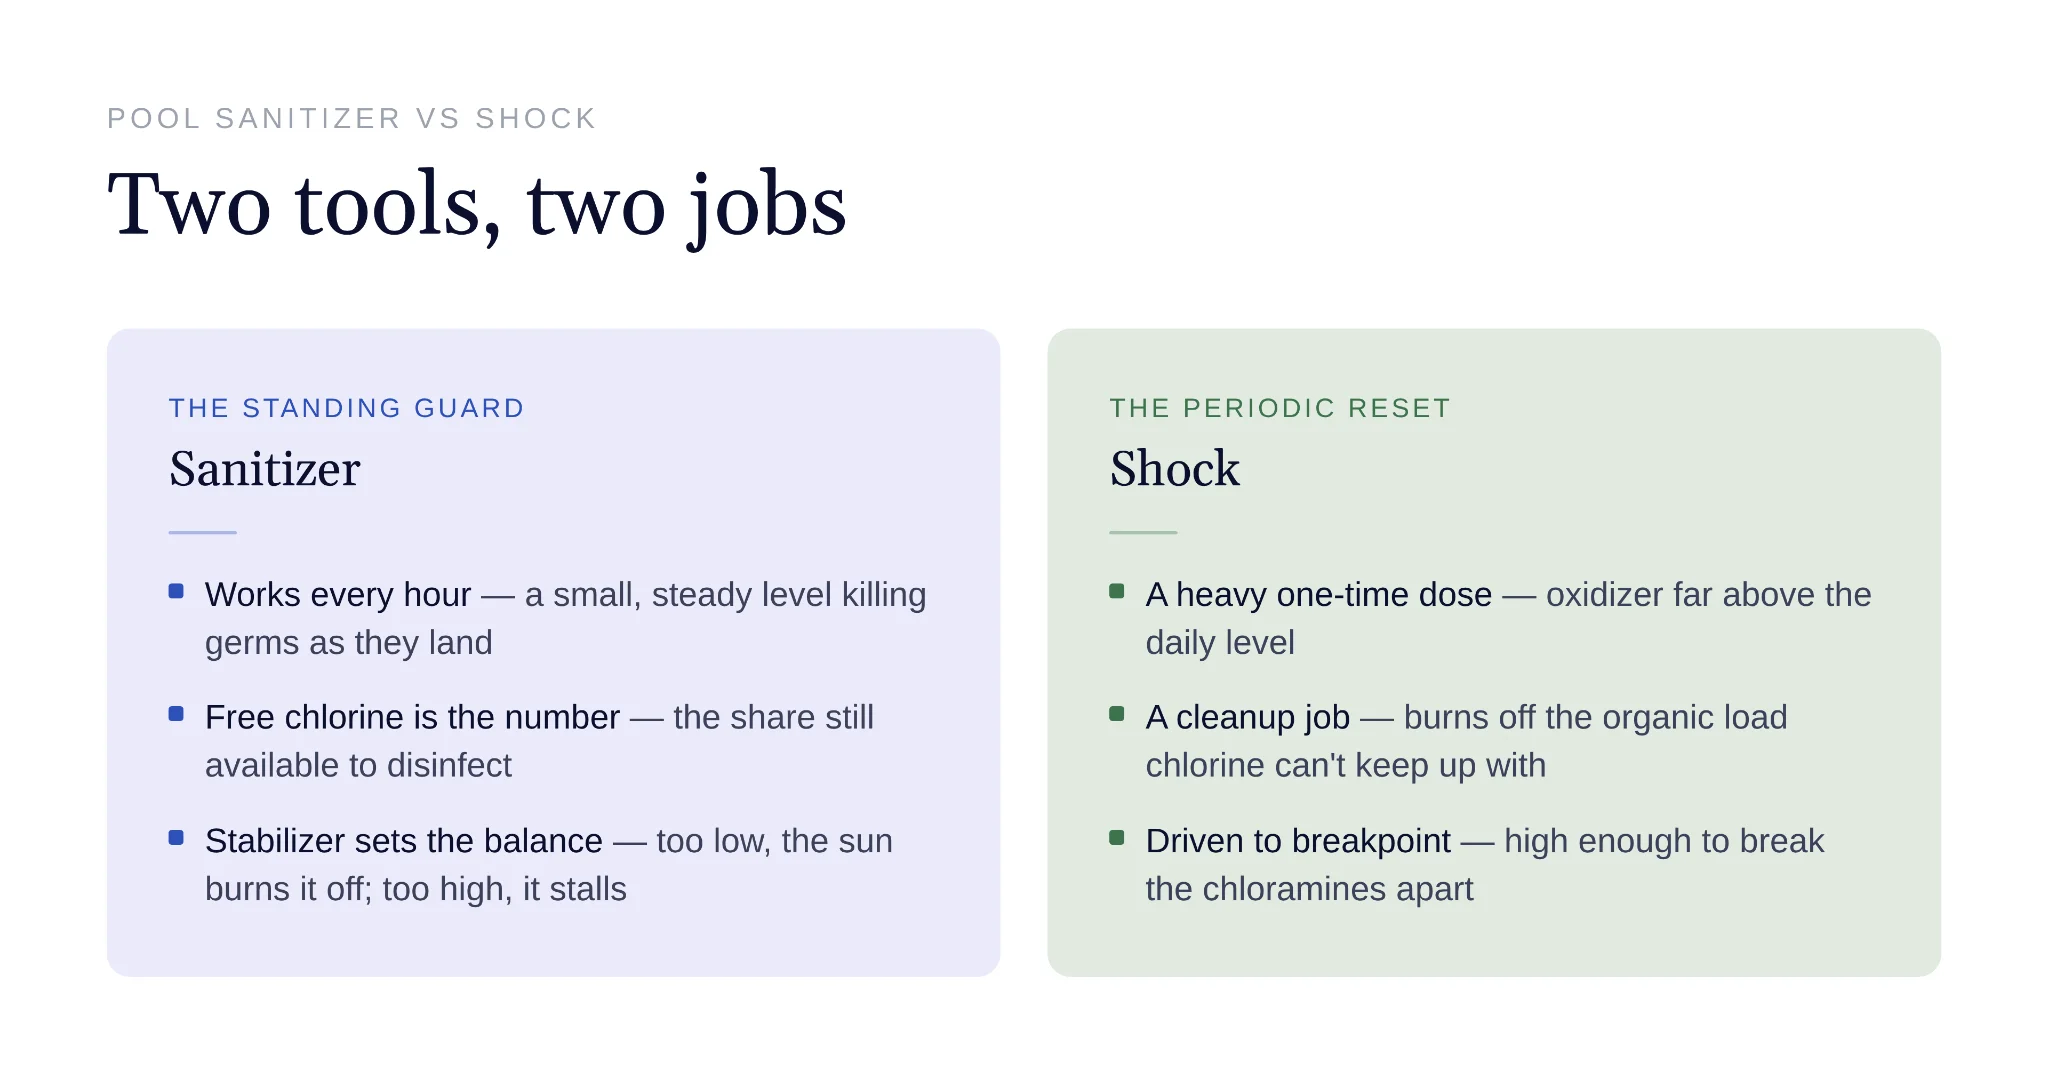
Task: Select the 'THE PERIODIC RESET' label
Action: click(x=1280, y=408)
